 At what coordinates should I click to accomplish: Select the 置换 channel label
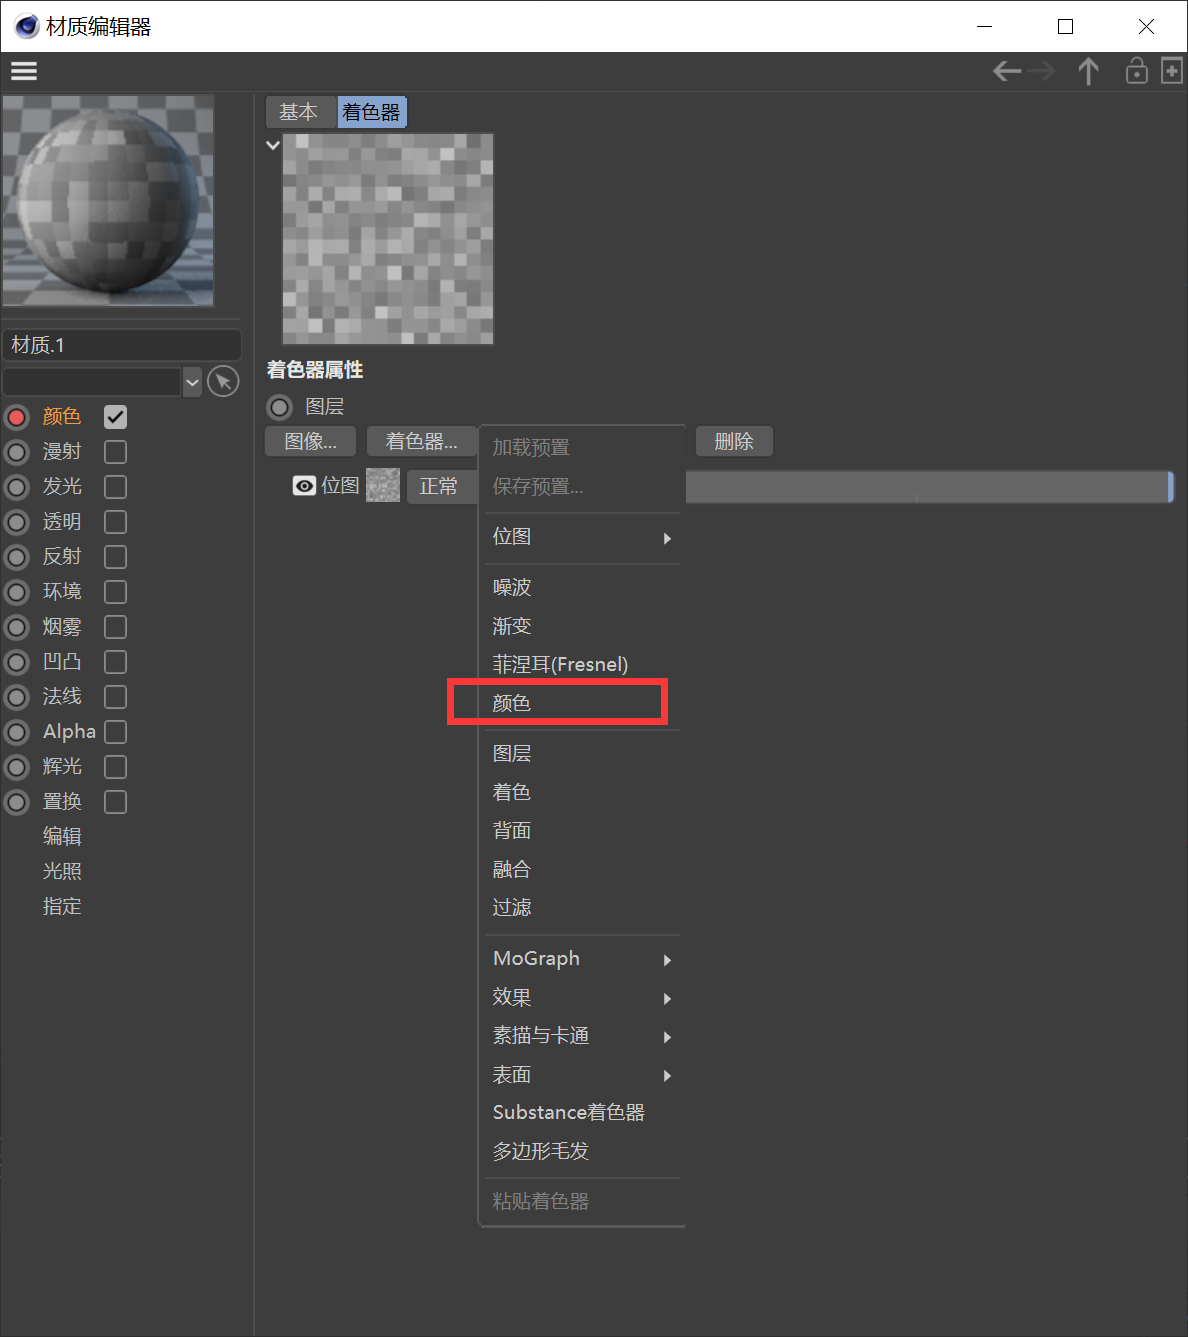(62, 802)
